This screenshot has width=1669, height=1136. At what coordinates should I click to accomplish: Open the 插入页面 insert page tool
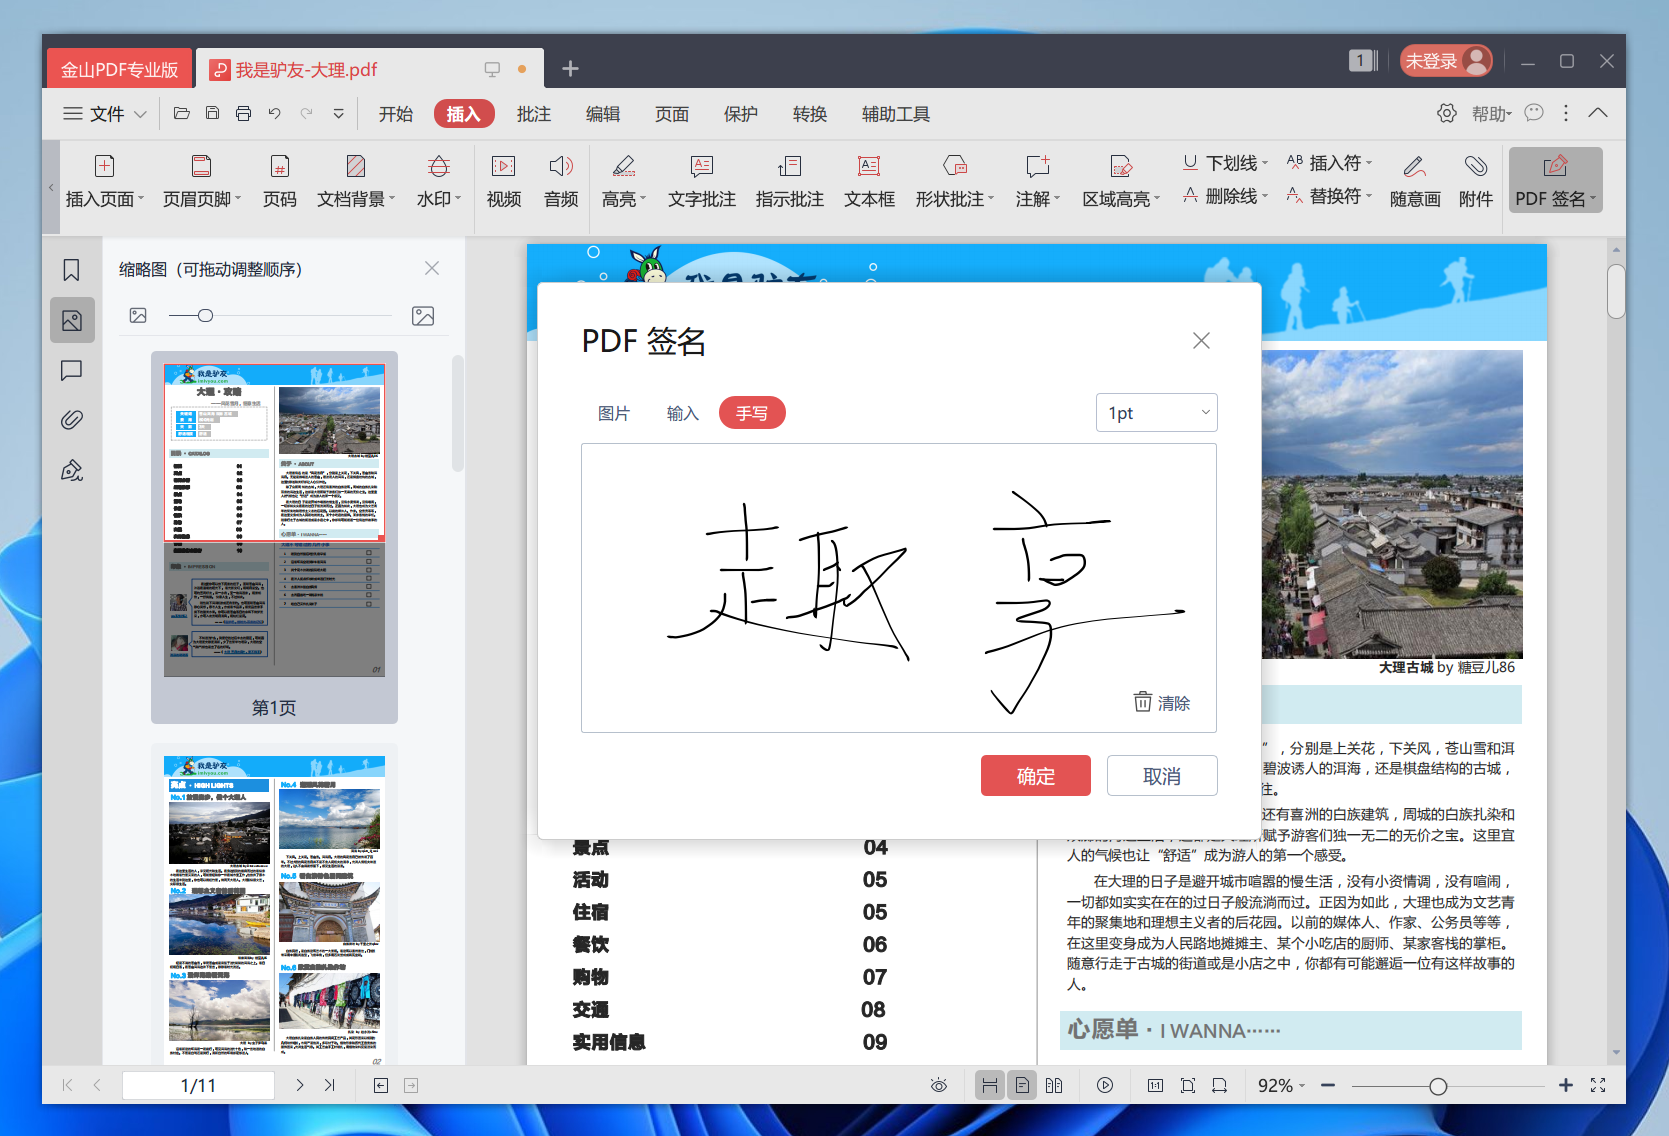click(x=105, y=181)
